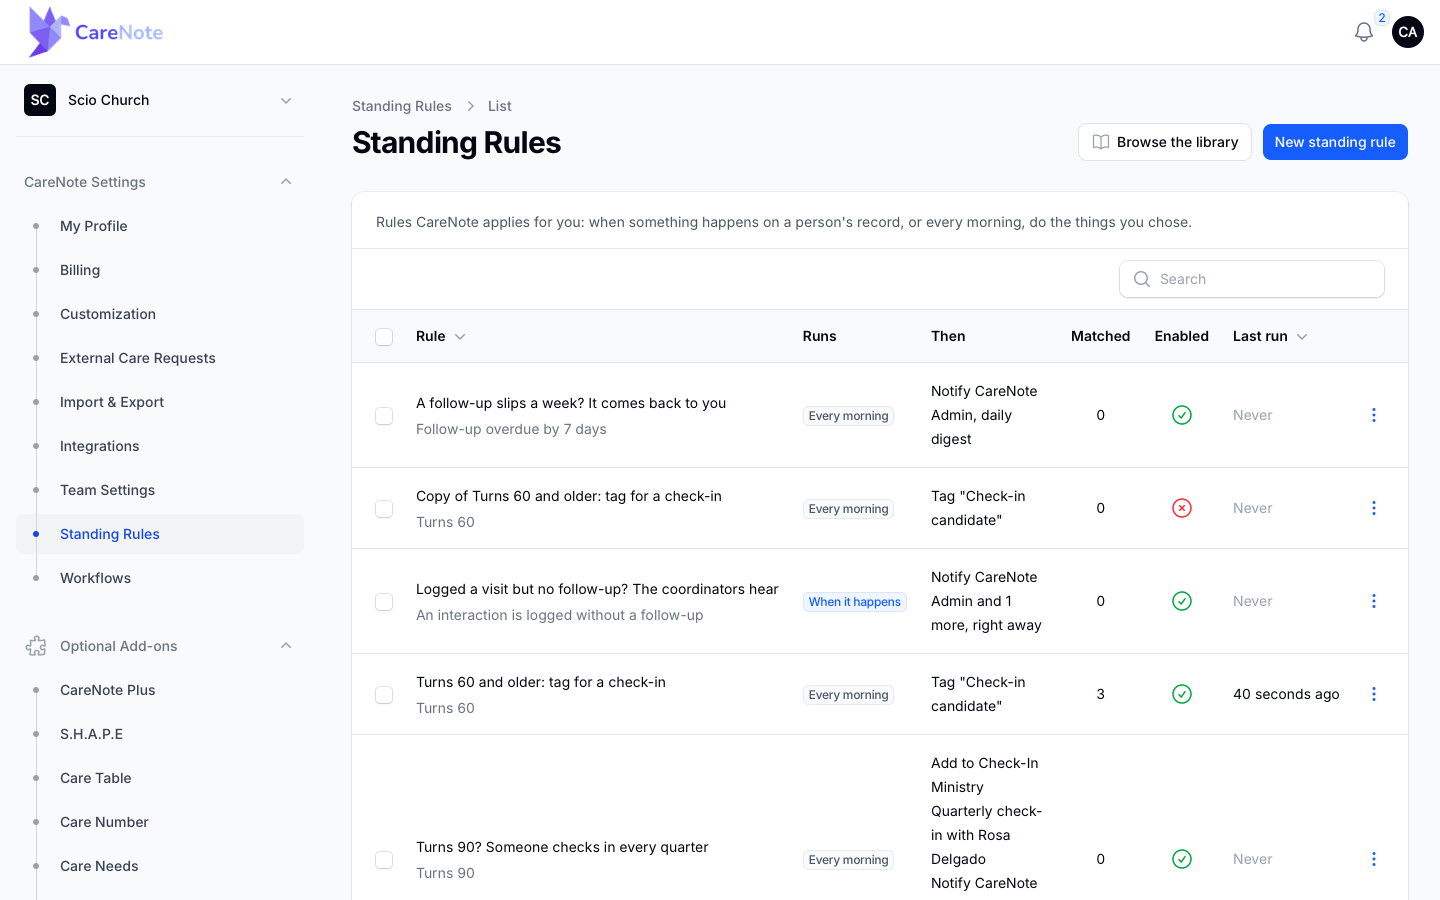Open the notifications bell

click(x=1364, y=32)
